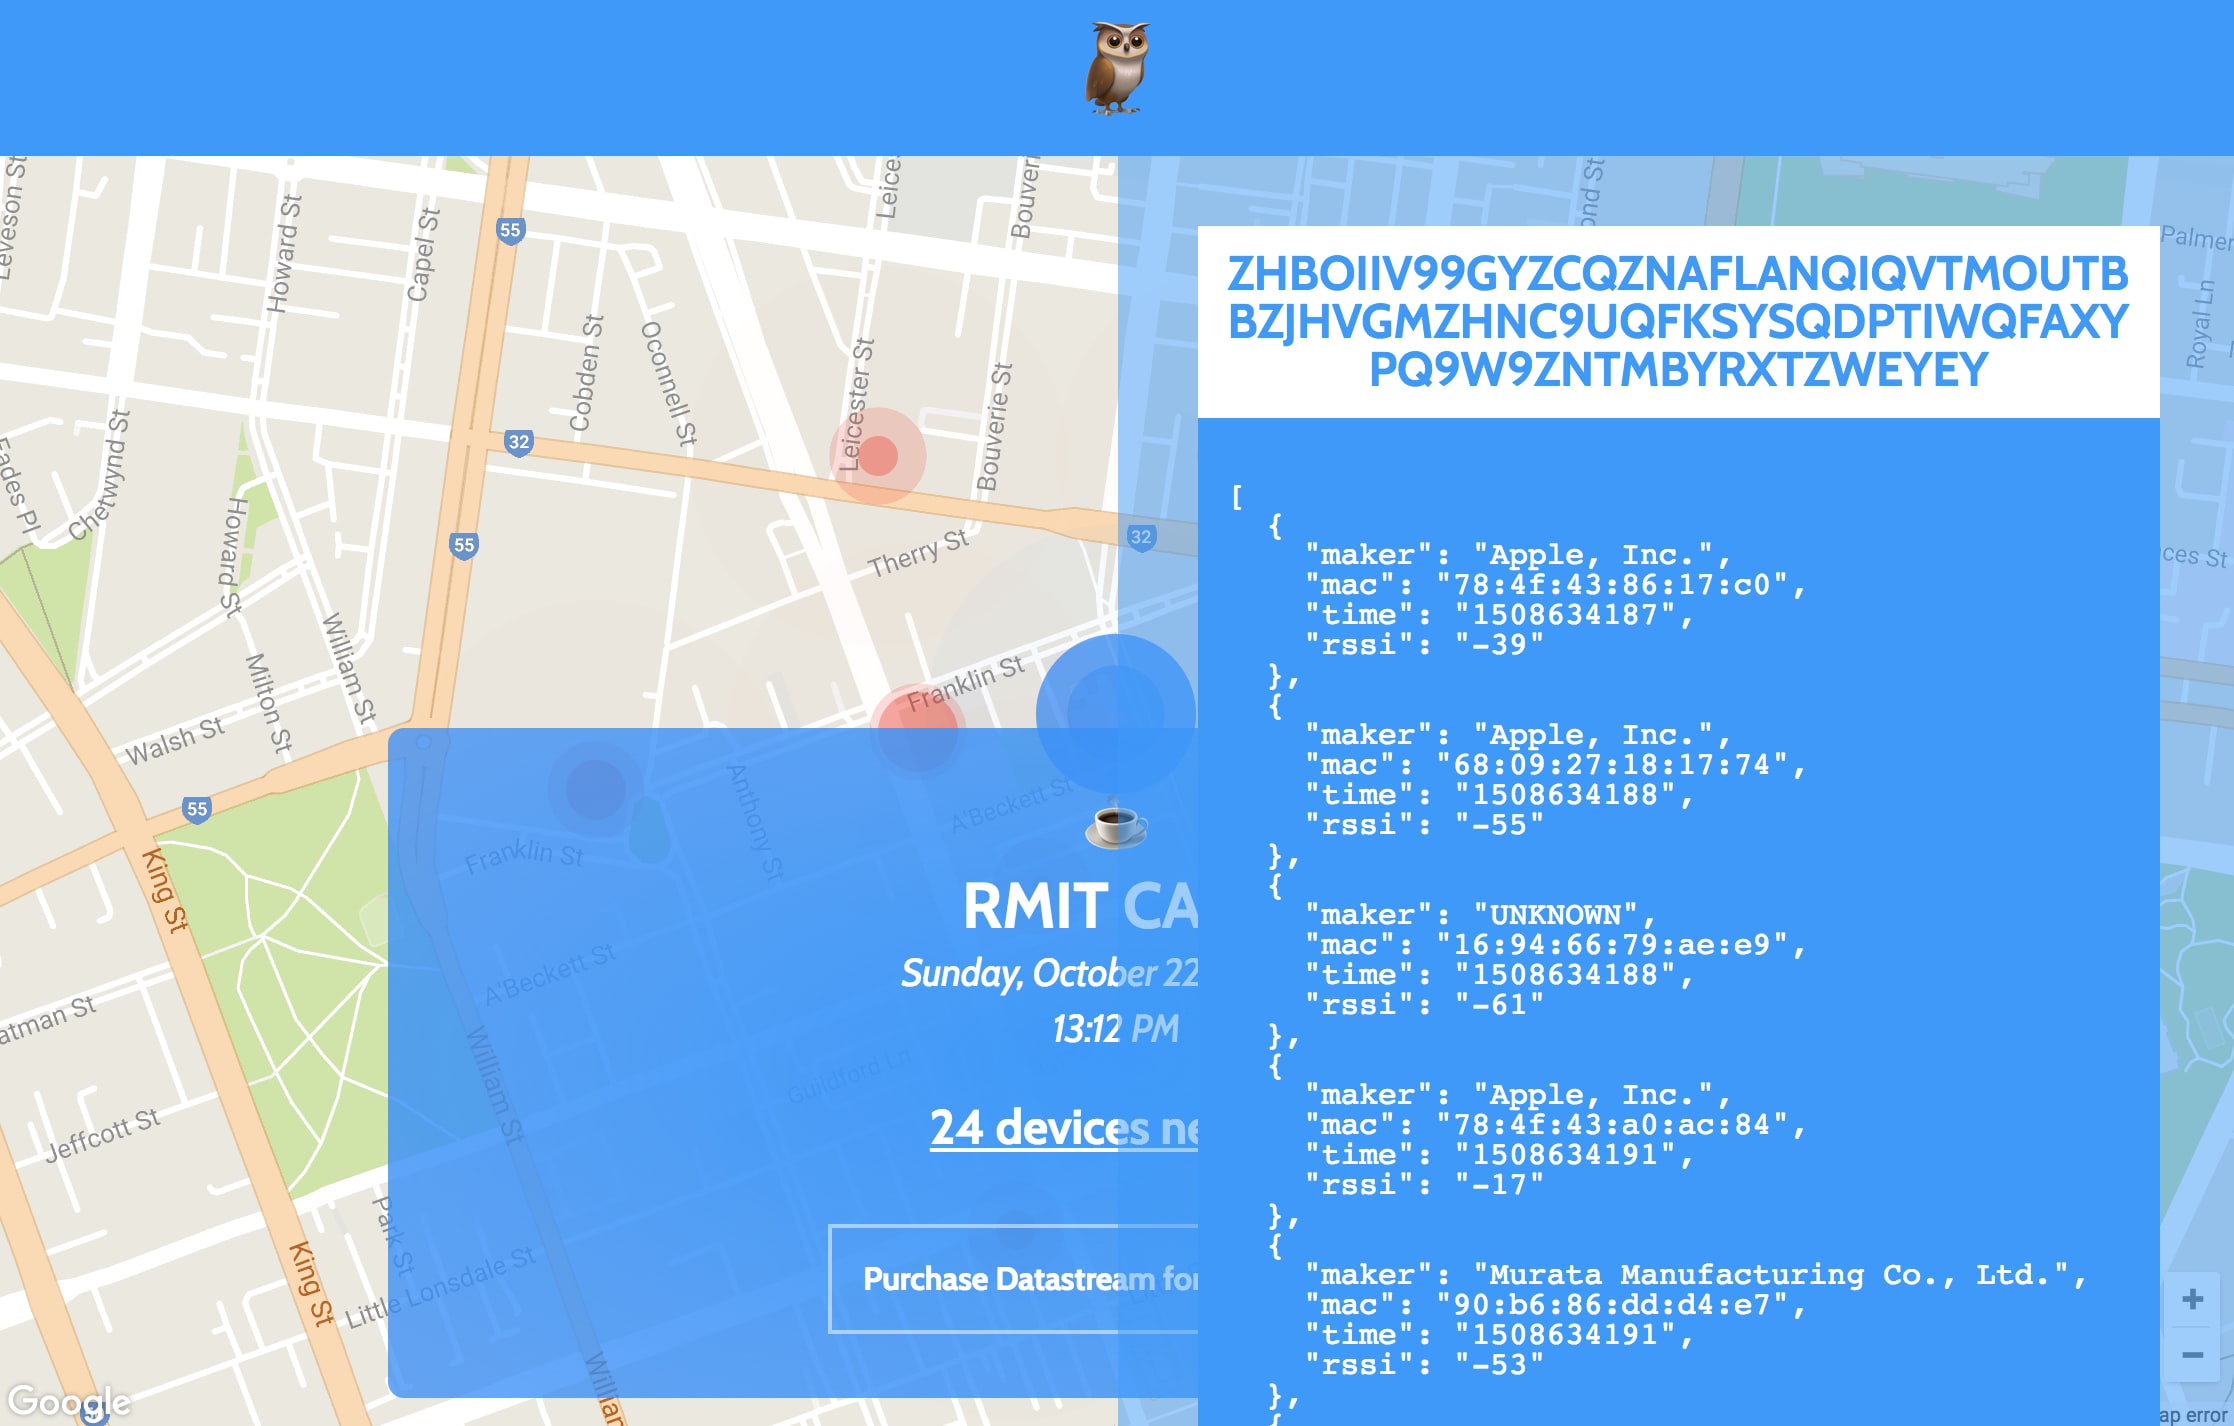Click the long ZHBOIIV99 address heading
The image size is (2234, 1426).
point(1678,321)
